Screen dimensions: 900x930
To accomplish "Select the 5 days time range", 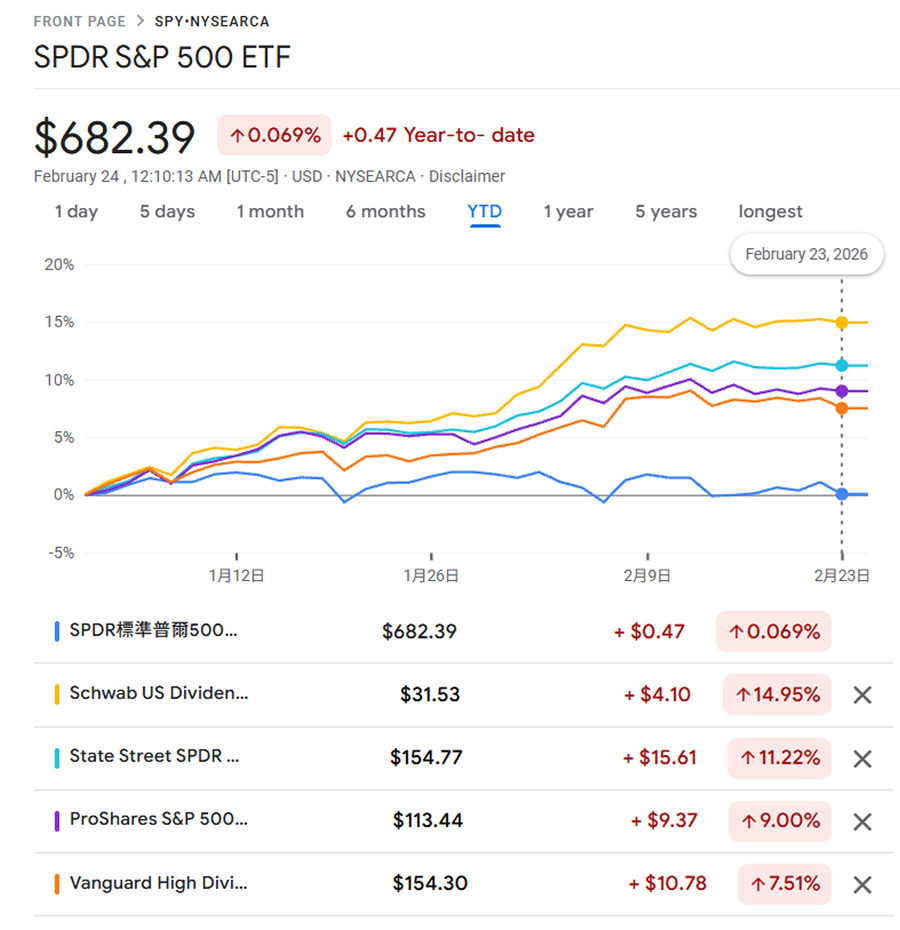I will (x=167, y=212).
